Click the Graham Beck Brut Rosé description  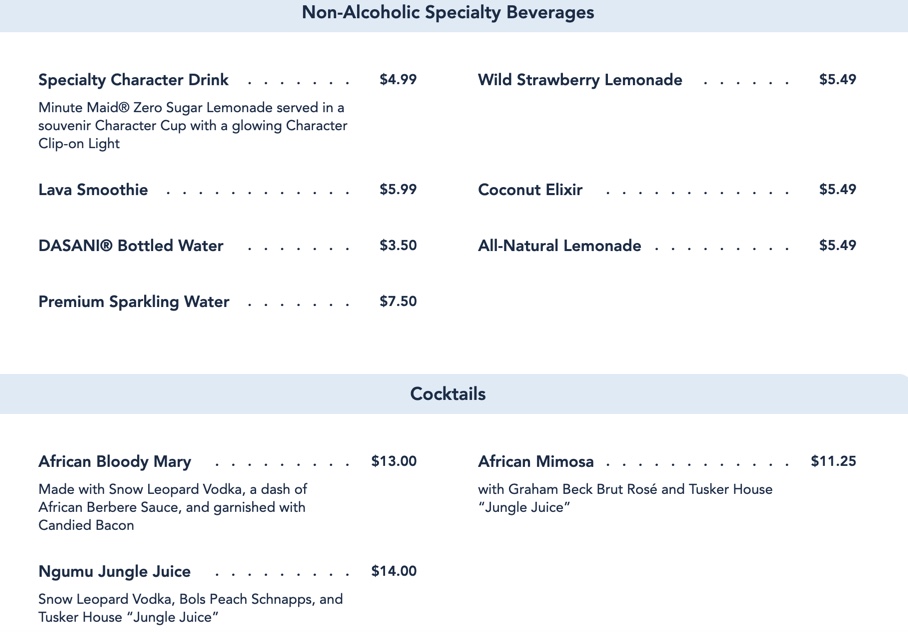[625, 498]
